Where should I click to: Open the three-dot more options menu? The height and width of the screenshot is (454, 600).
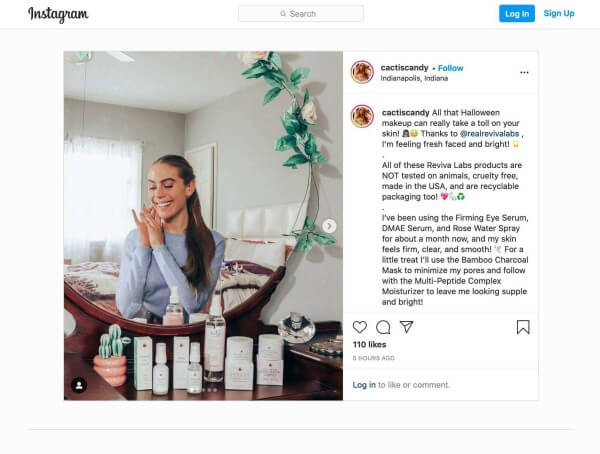click(x=524, y=72)
